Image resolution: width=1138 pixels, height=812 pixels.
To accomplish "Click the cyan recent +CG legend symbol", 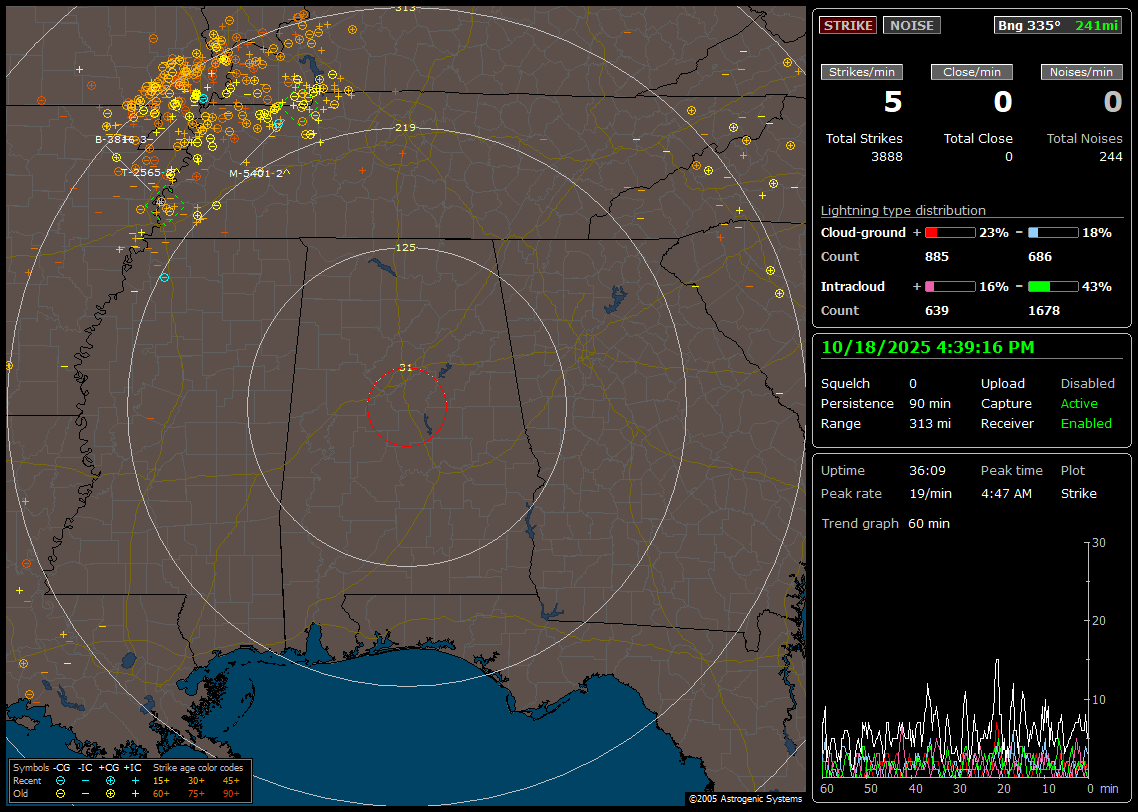I will tap(110, 780).
